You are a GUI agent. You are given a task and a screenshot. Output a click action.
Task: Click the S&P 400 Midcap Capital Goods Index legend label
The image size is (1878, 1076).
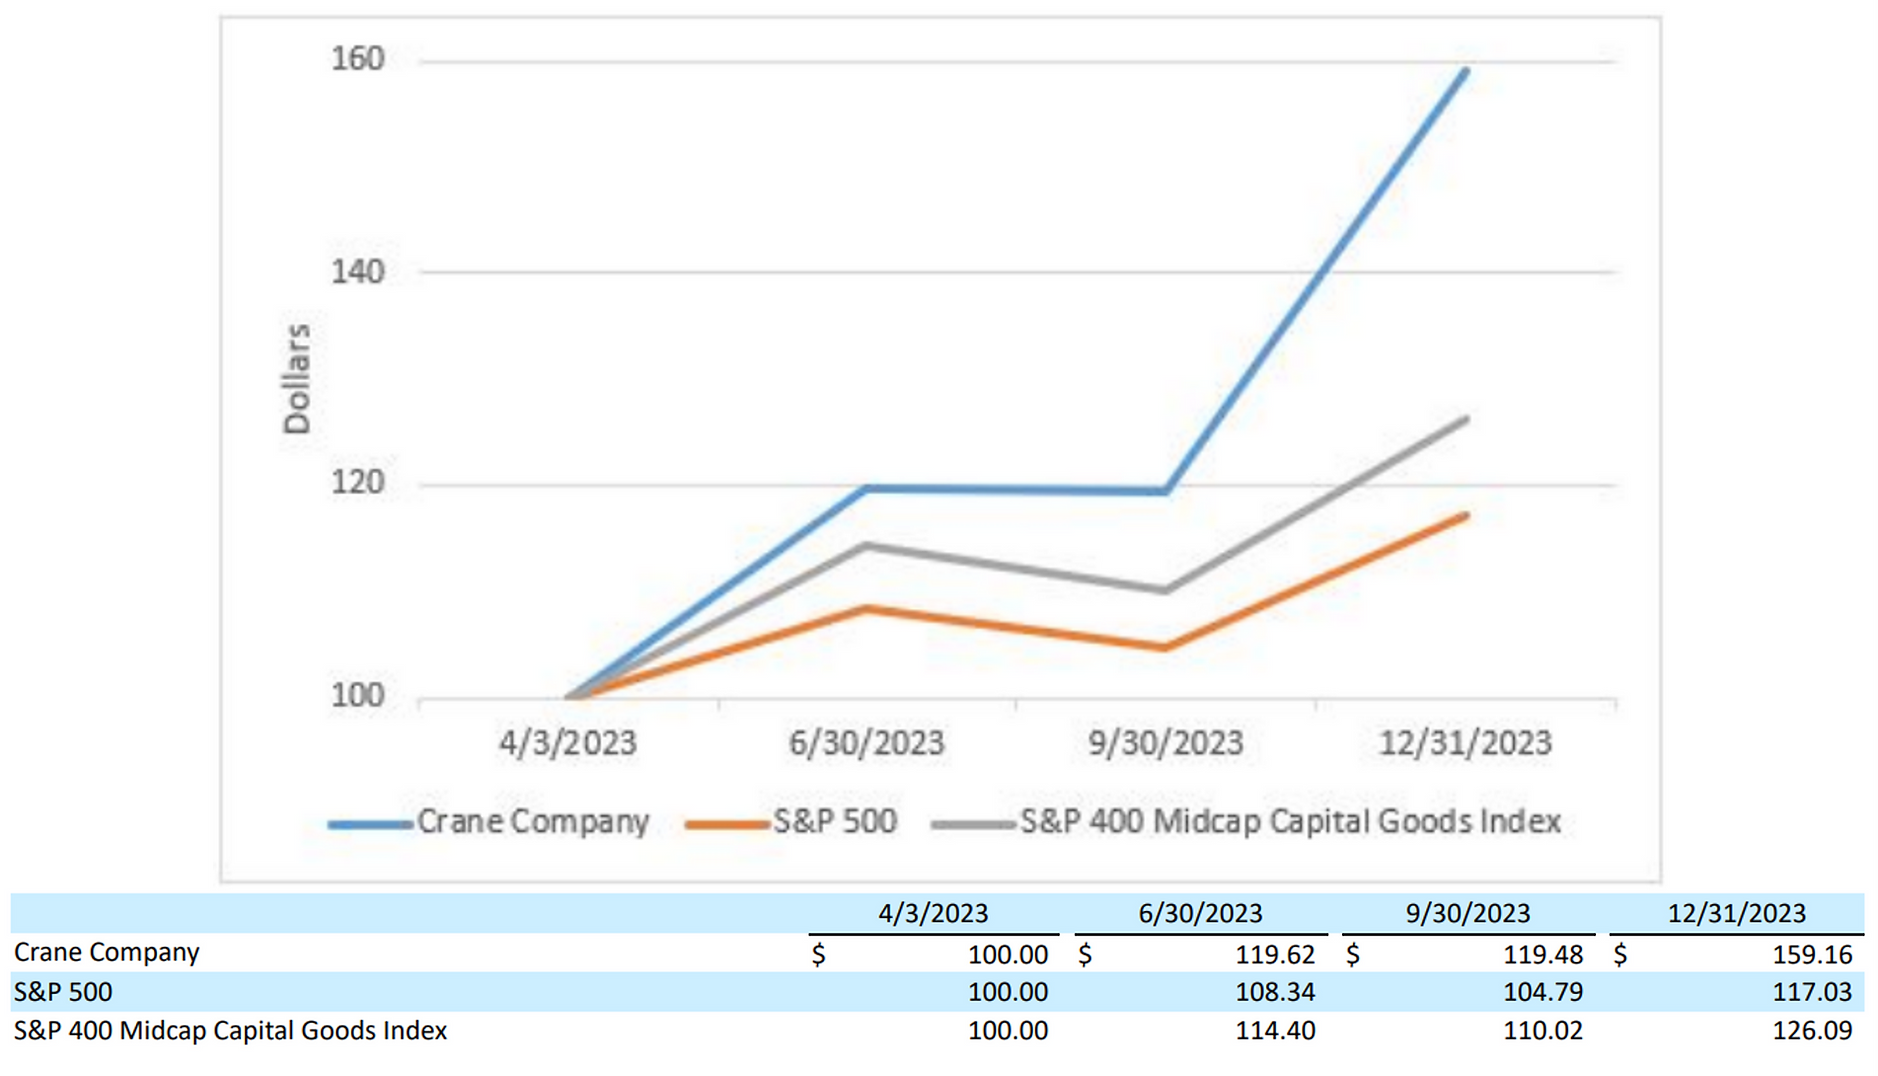(x=1290, y=821)
